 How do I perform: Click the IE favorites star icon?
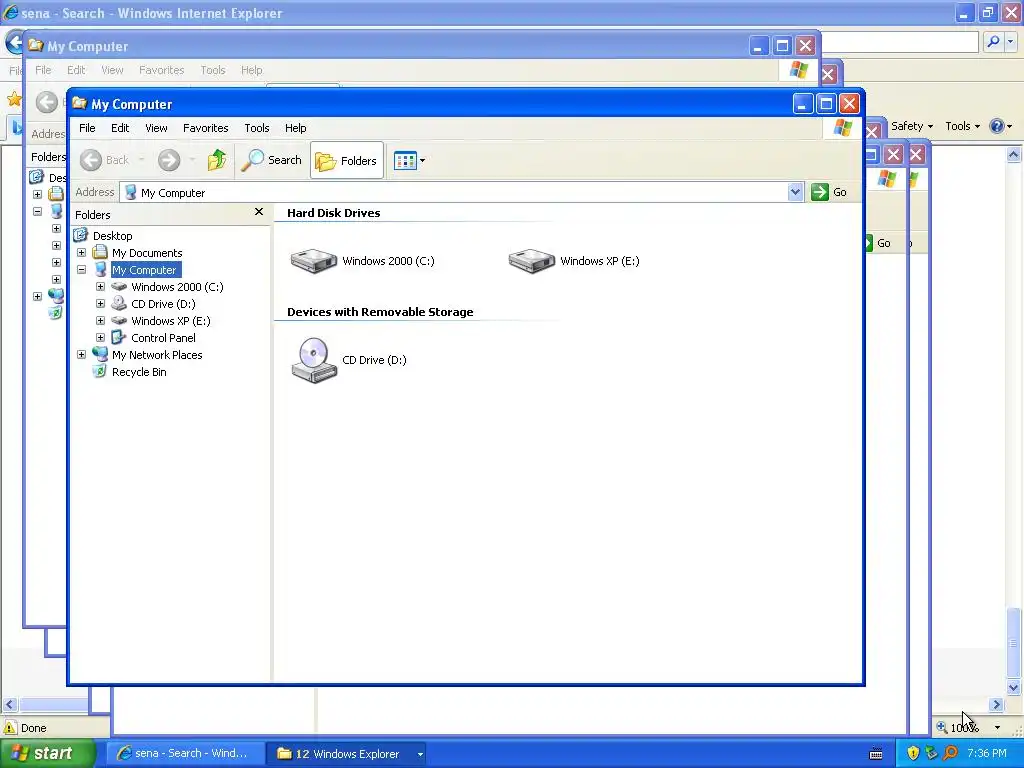click(x=13, y=99)
